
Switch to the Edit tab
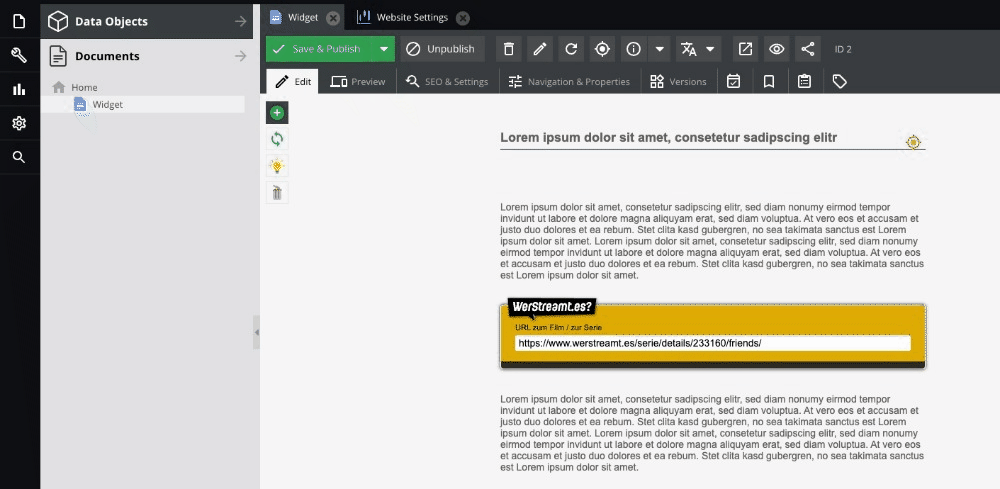pyautogui.click(x=293, y=82)
